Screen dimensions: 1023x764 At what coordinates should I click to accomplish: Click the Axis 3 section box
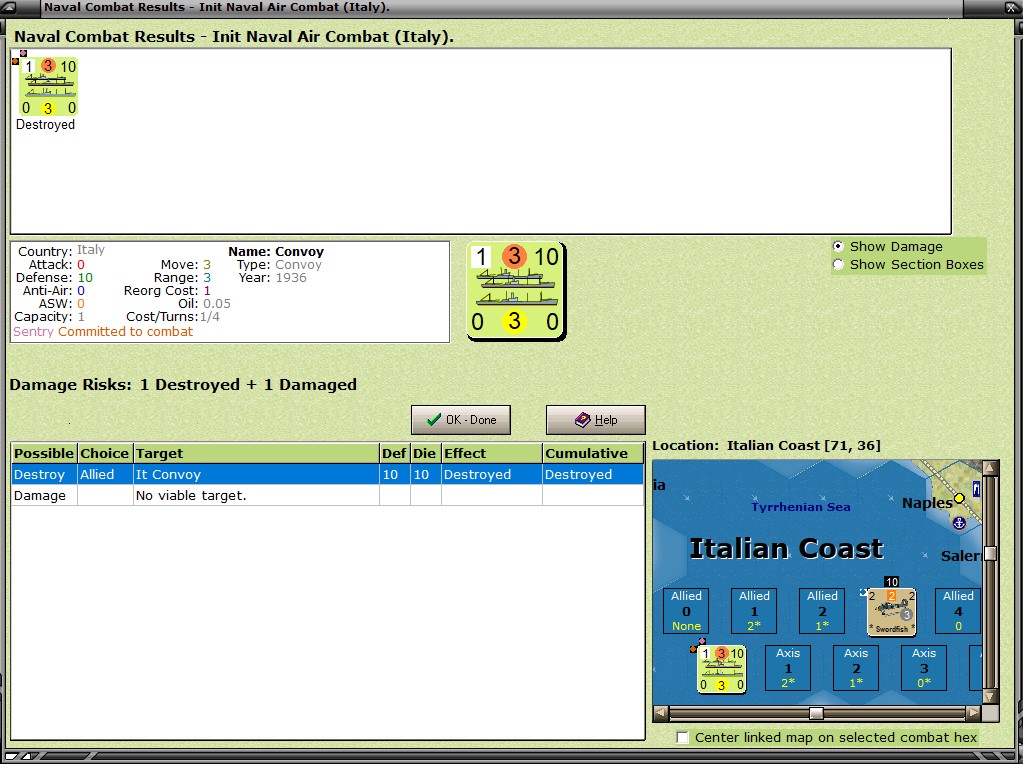[x=924, y=667]
